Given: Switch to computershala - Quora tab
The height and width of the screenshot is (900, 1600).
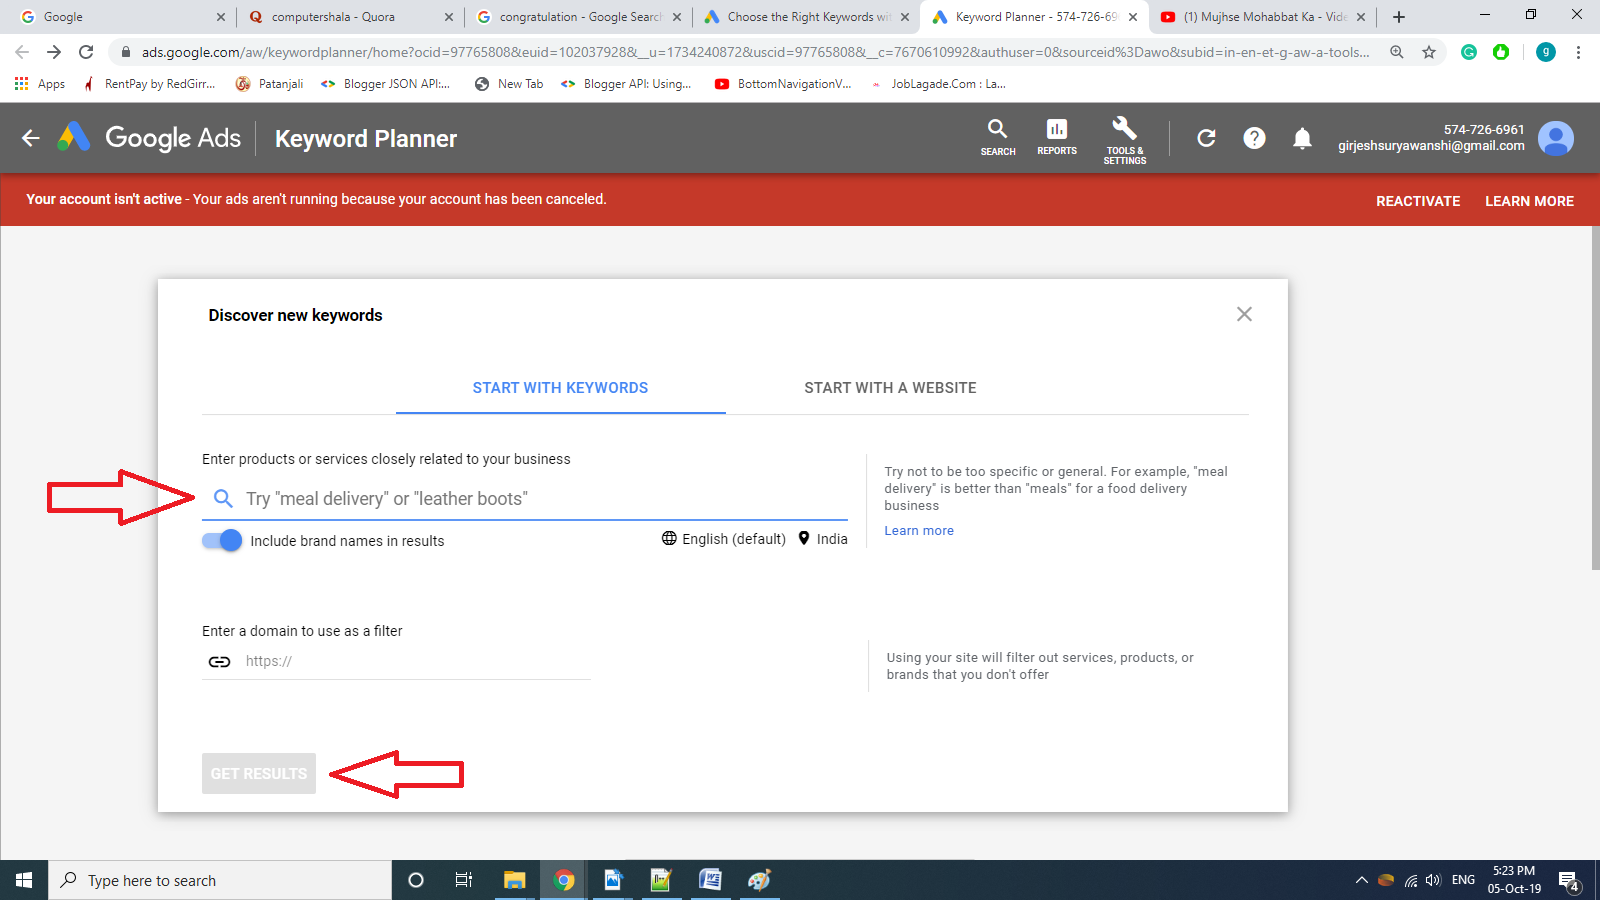Looking at the screenshot, I should 348,17.
